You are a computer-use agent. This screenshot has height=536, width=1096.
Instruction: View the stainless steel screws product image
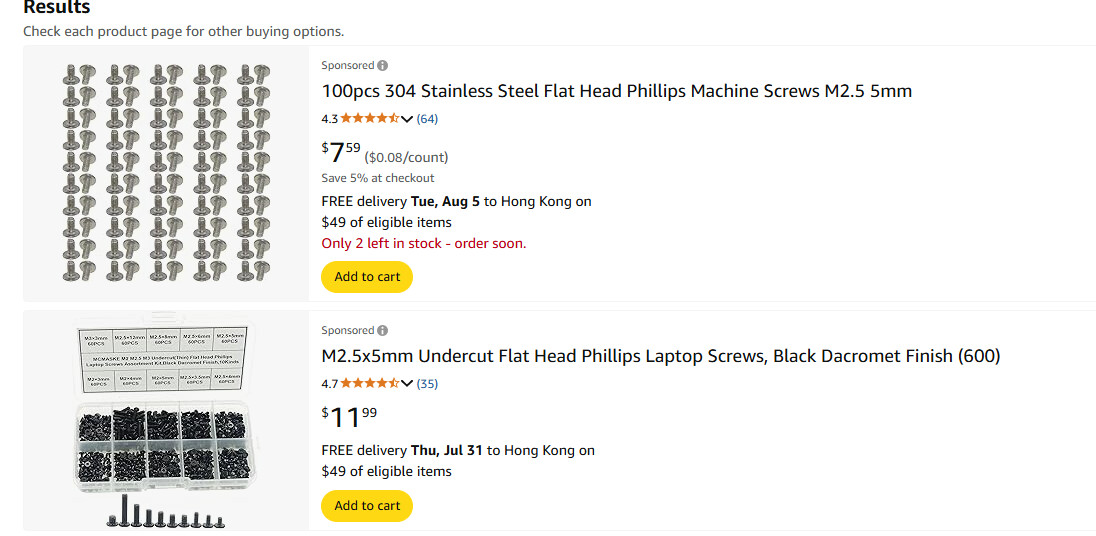(x=166, y=173)
